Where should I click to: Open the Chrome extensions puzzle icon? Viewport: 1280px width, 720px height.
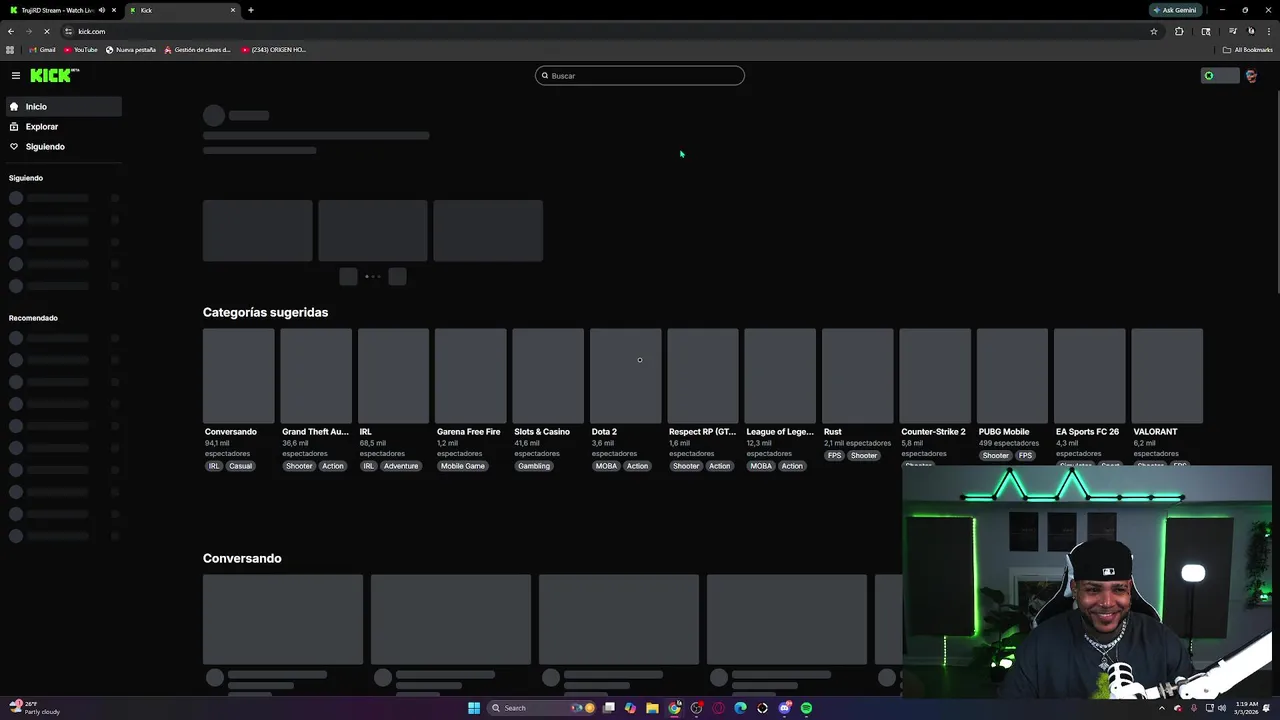pos(1179,31)
